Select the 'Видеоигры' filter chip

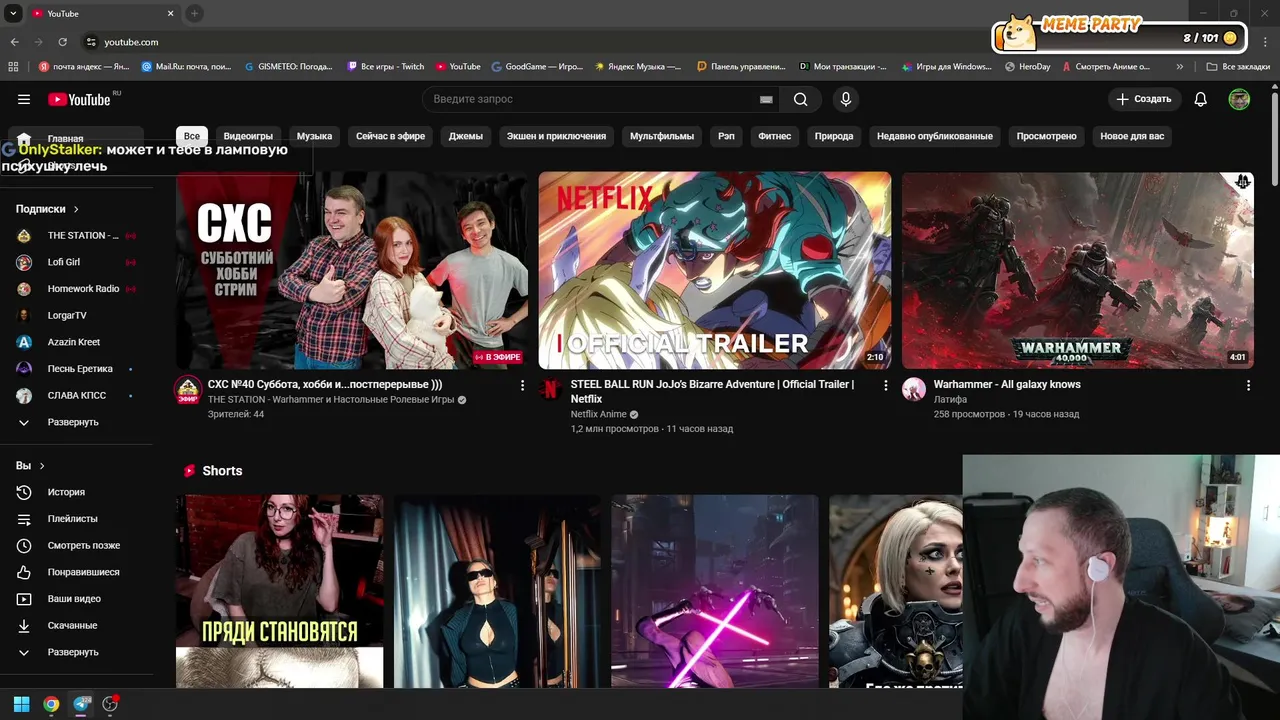pyautogui.click(x=248, y=136)
